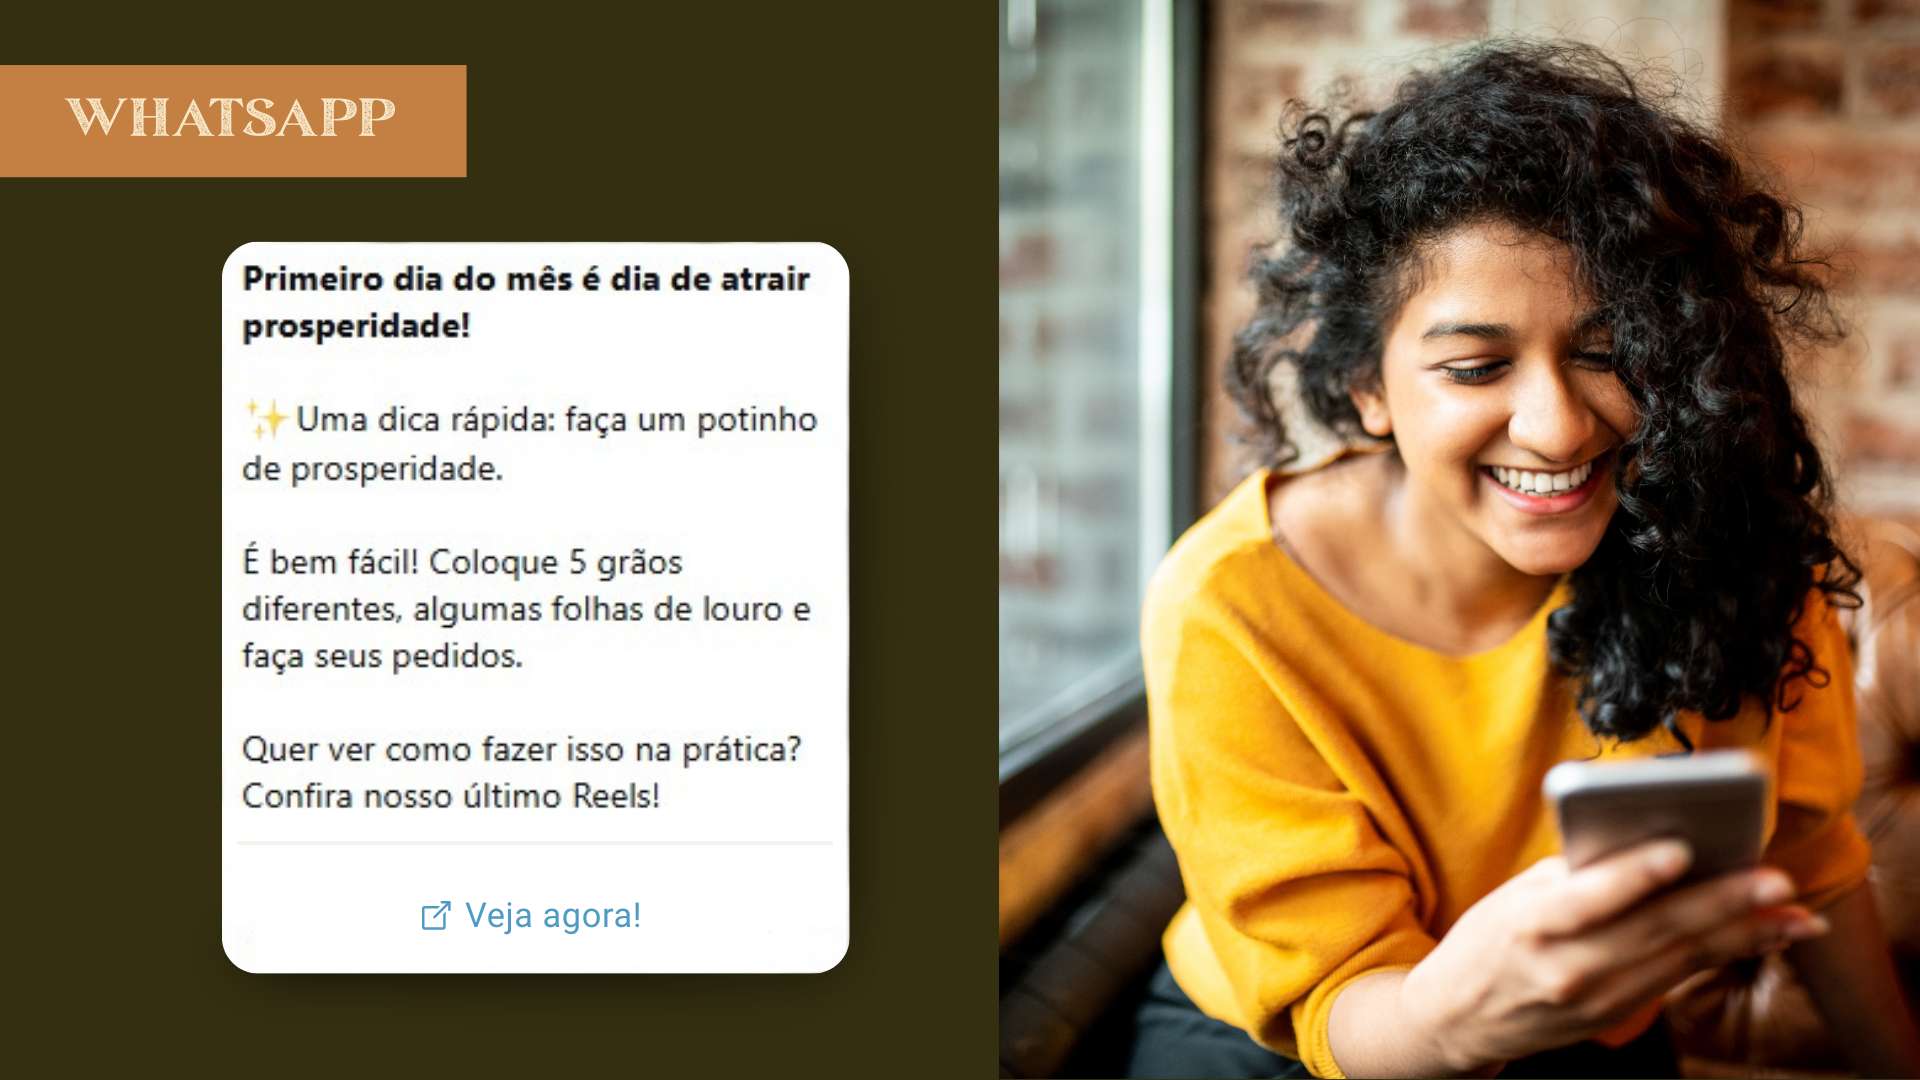Click the text "de prosperidade."
This screenshot has width=1920, height=1080.
point(372,469)
